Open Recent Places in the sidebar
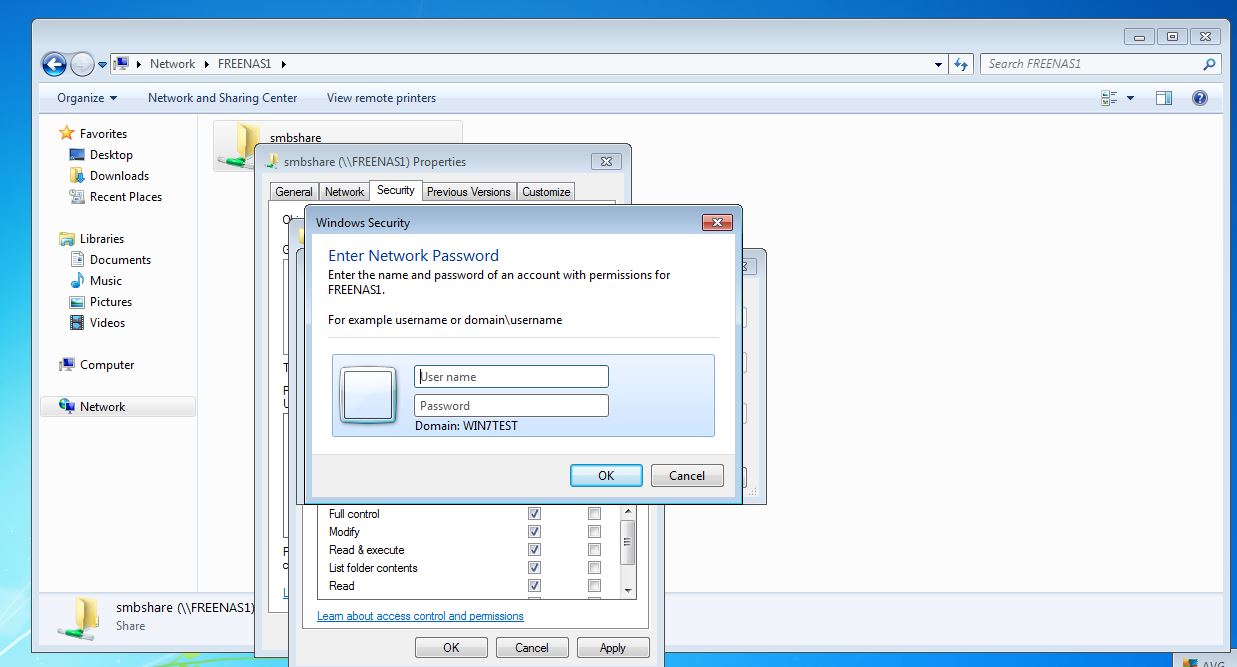 coord(125,197)
